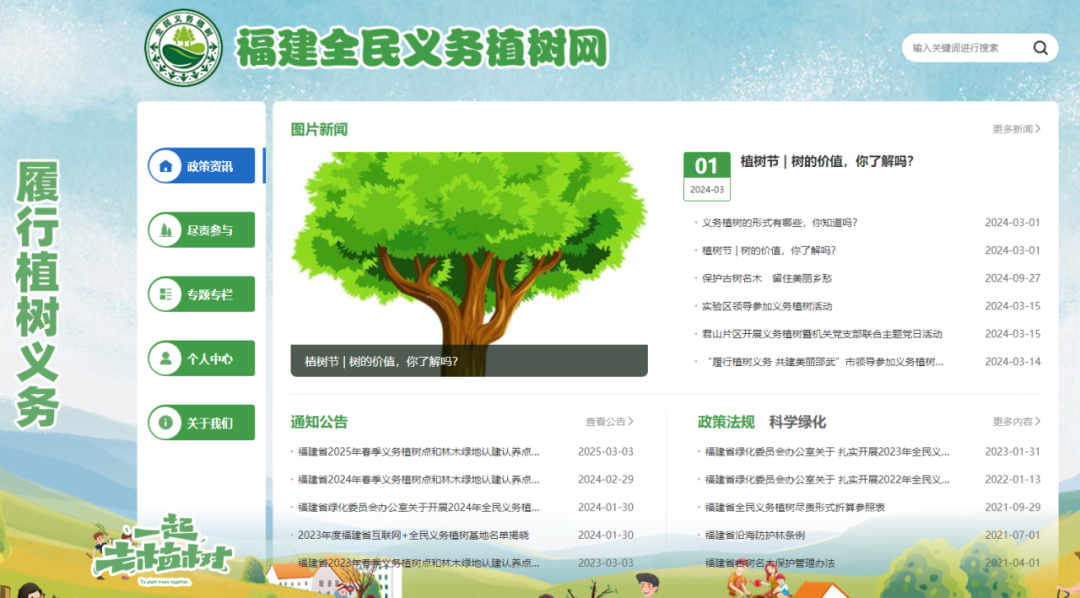Go to 个人中心 menu item

(202, 358)
